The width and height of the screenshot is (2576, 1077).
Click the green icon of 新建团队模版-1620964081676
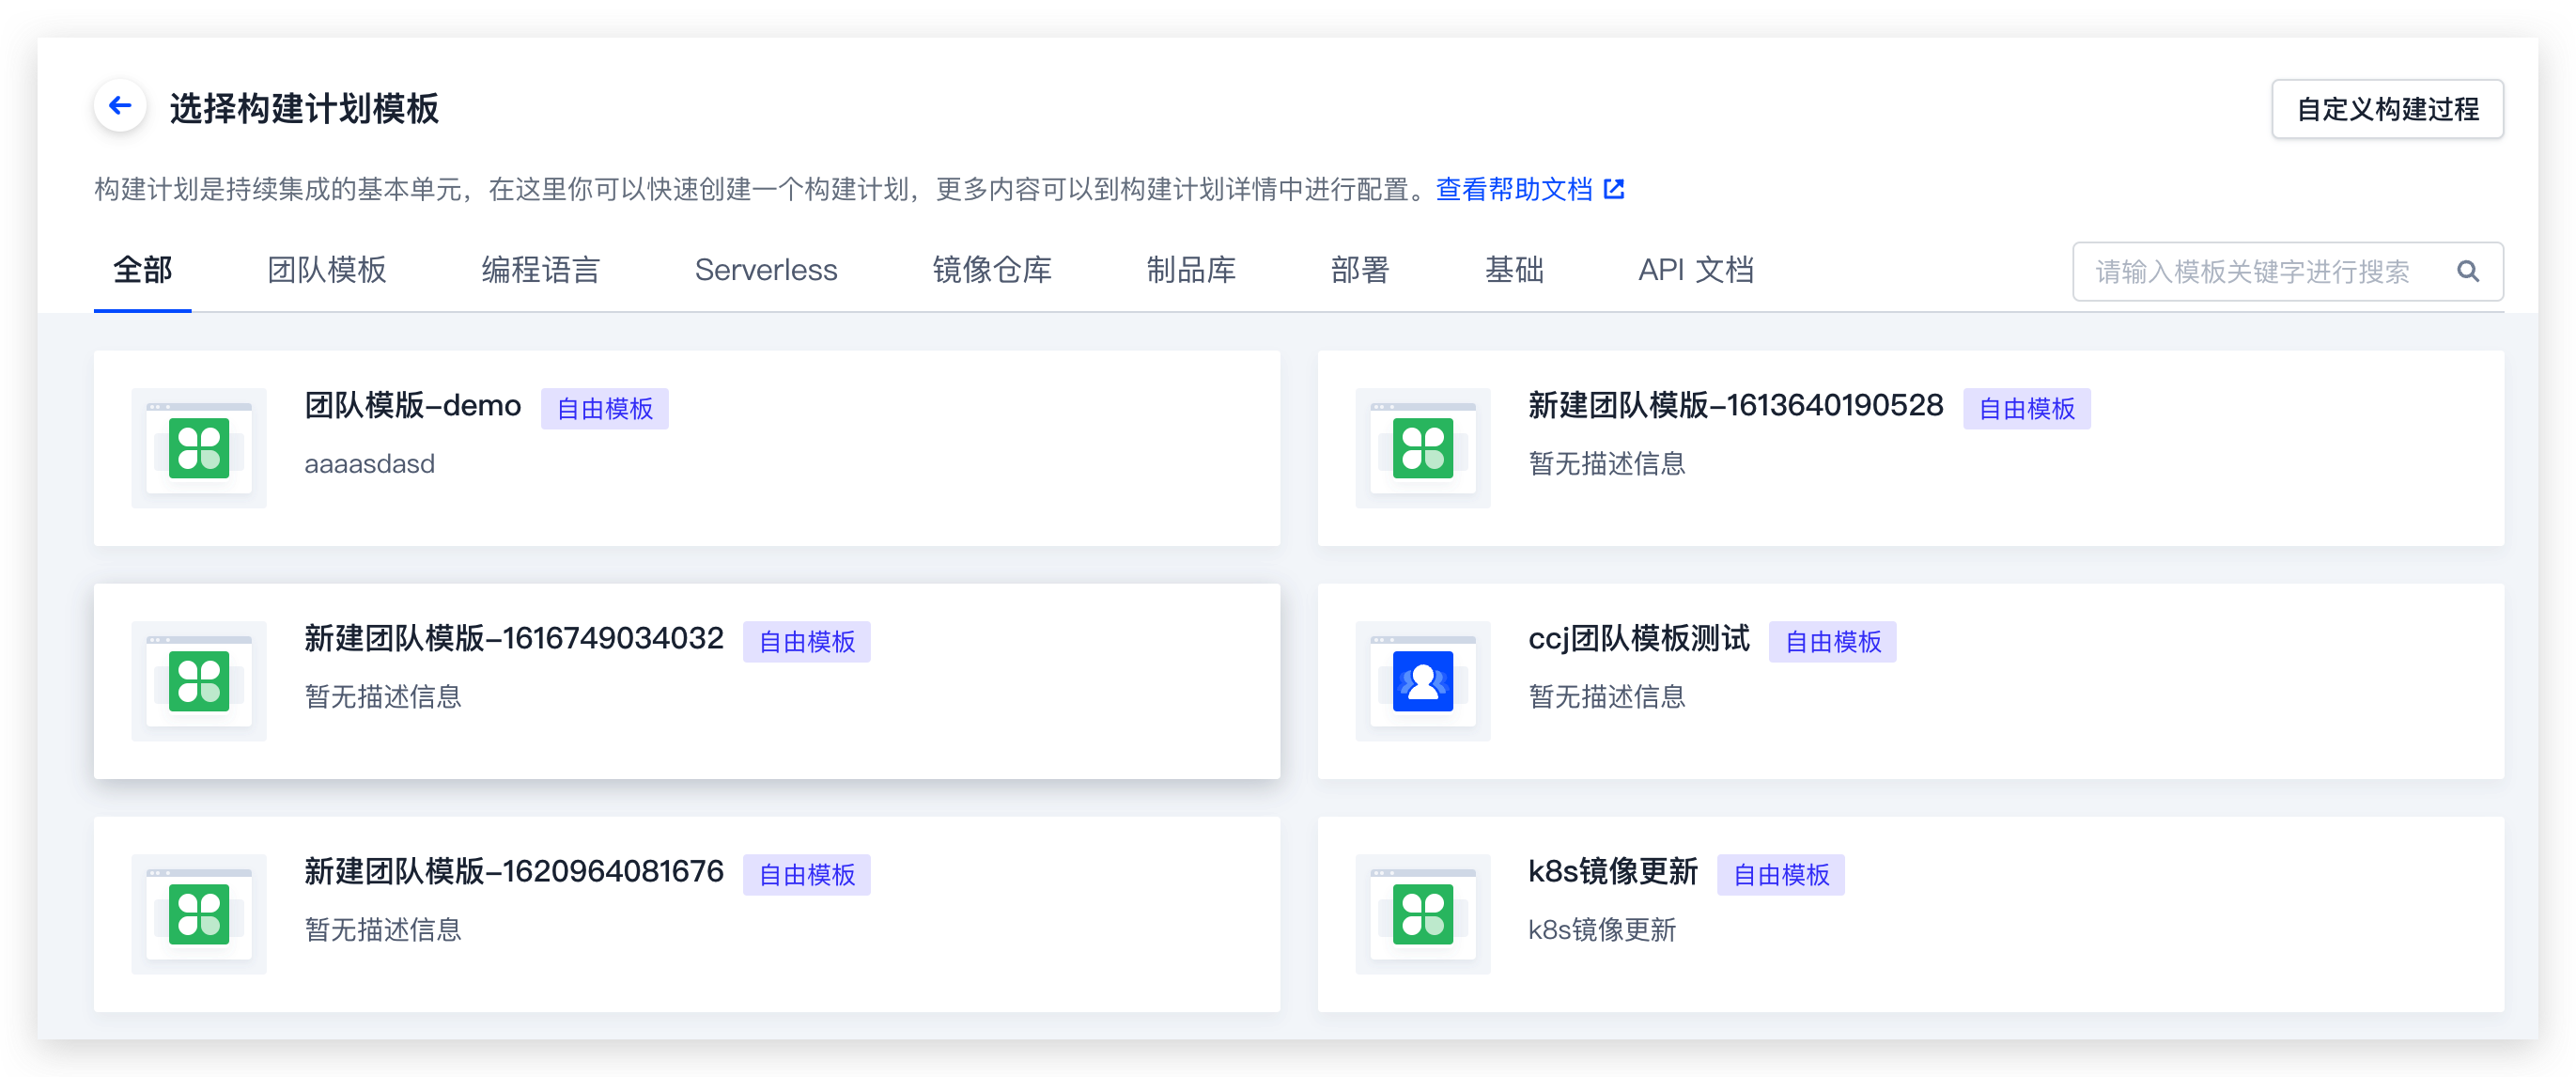(199, 914)
